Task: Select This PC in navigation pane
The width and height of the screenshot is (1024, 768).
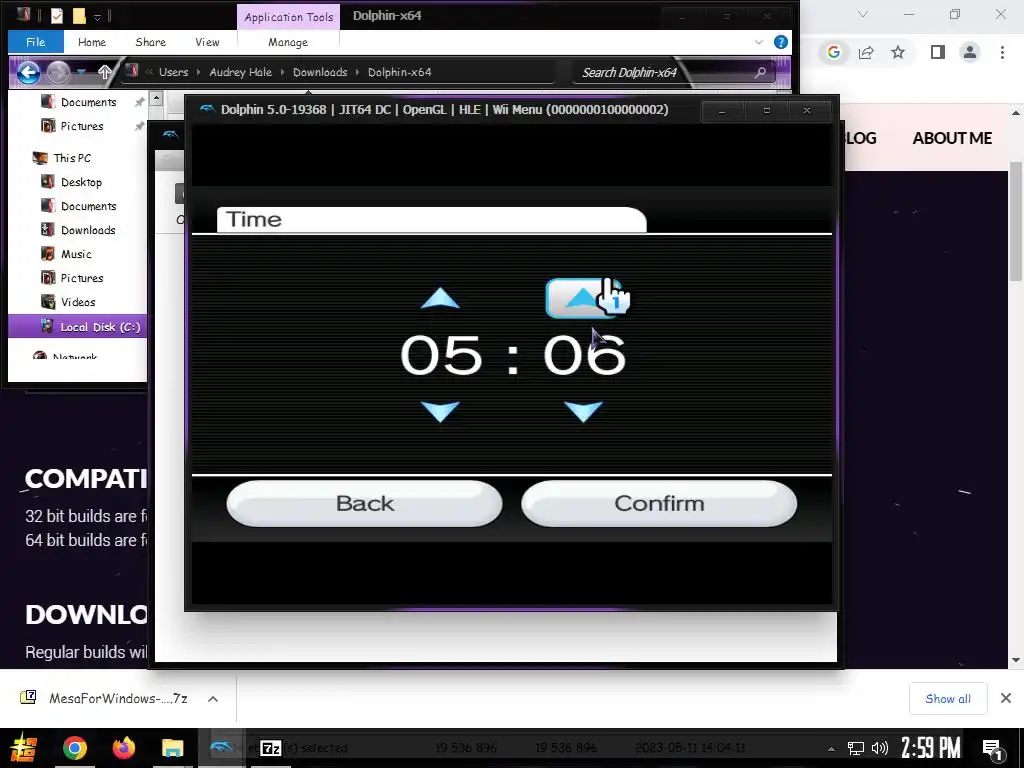Action: click(x=72, y=158)
